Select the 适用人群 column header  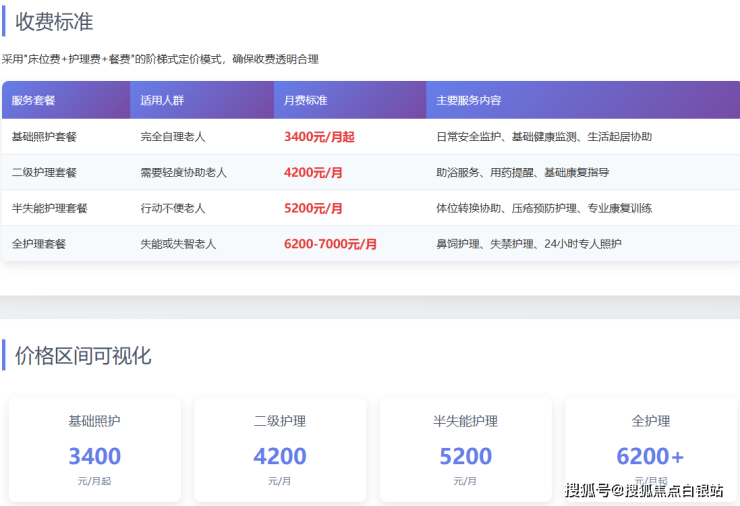(x=164, y=101)
